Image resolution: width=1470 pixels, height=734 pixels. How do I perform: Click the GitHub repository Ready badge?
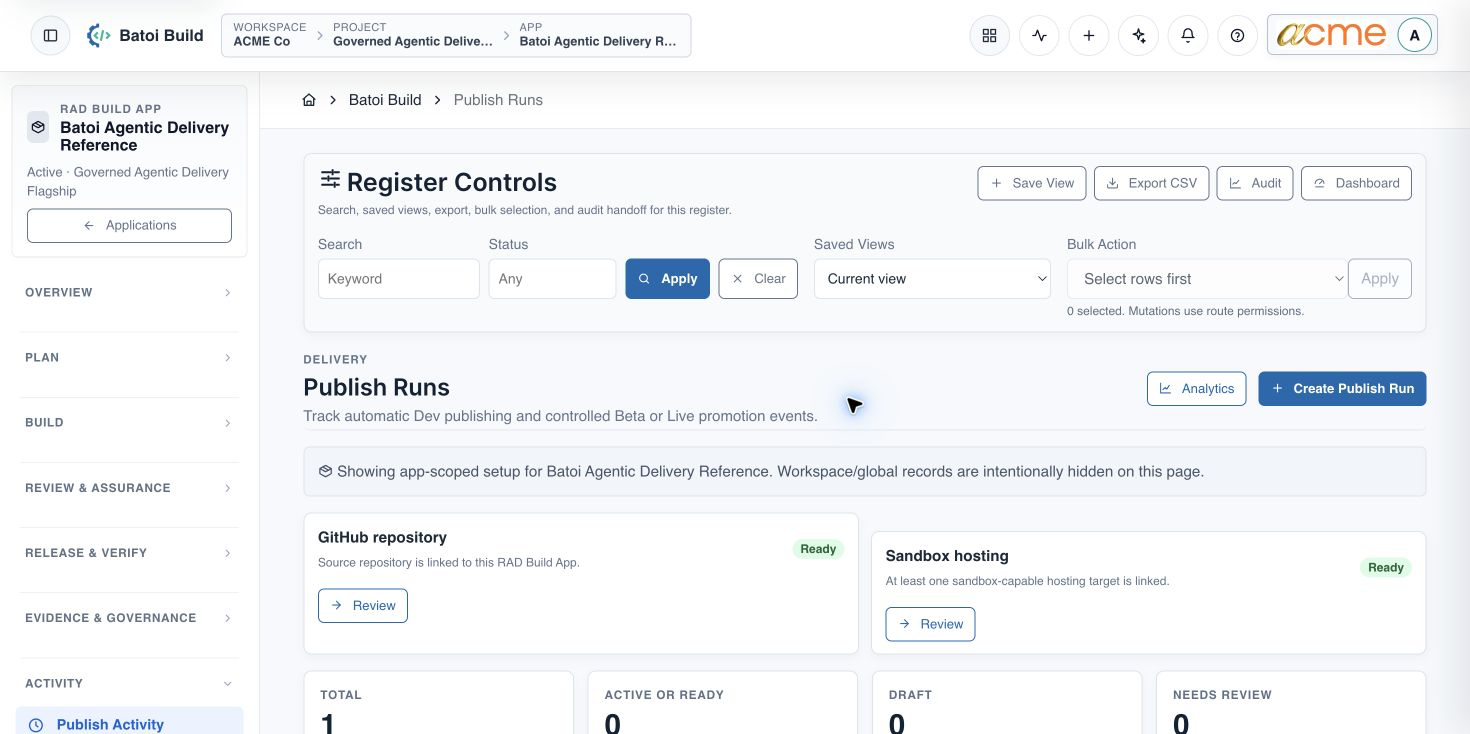(818, 549)
